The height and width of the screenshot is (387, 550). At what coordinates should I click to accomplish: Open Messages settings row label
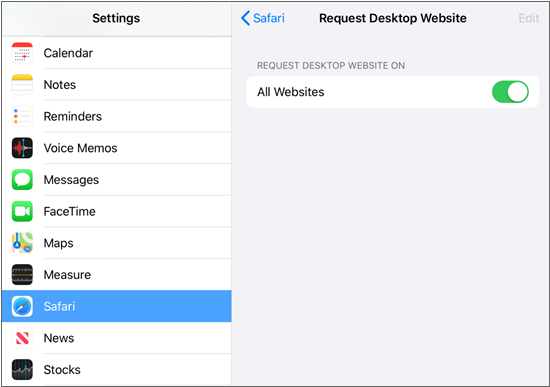[x=71, y=180]
